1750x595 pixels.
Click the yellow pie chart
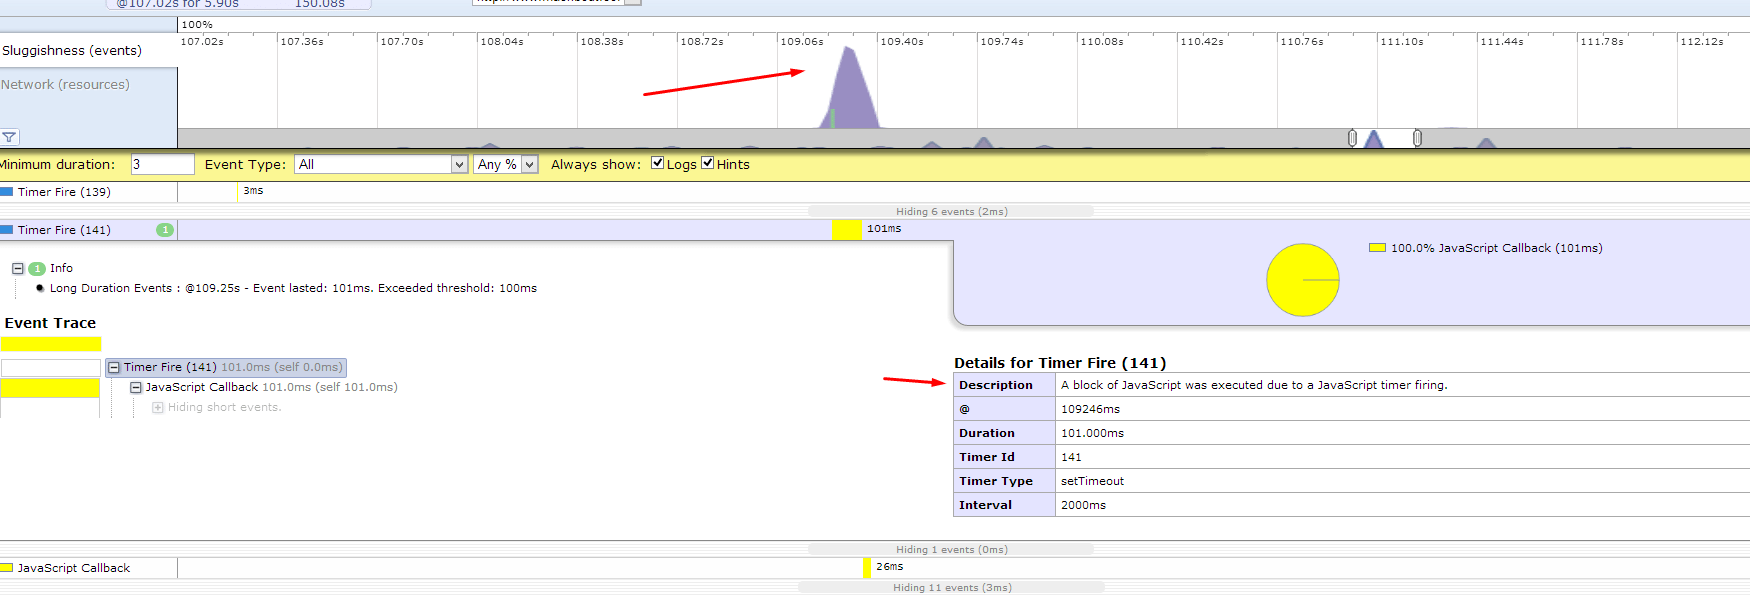1303,280
